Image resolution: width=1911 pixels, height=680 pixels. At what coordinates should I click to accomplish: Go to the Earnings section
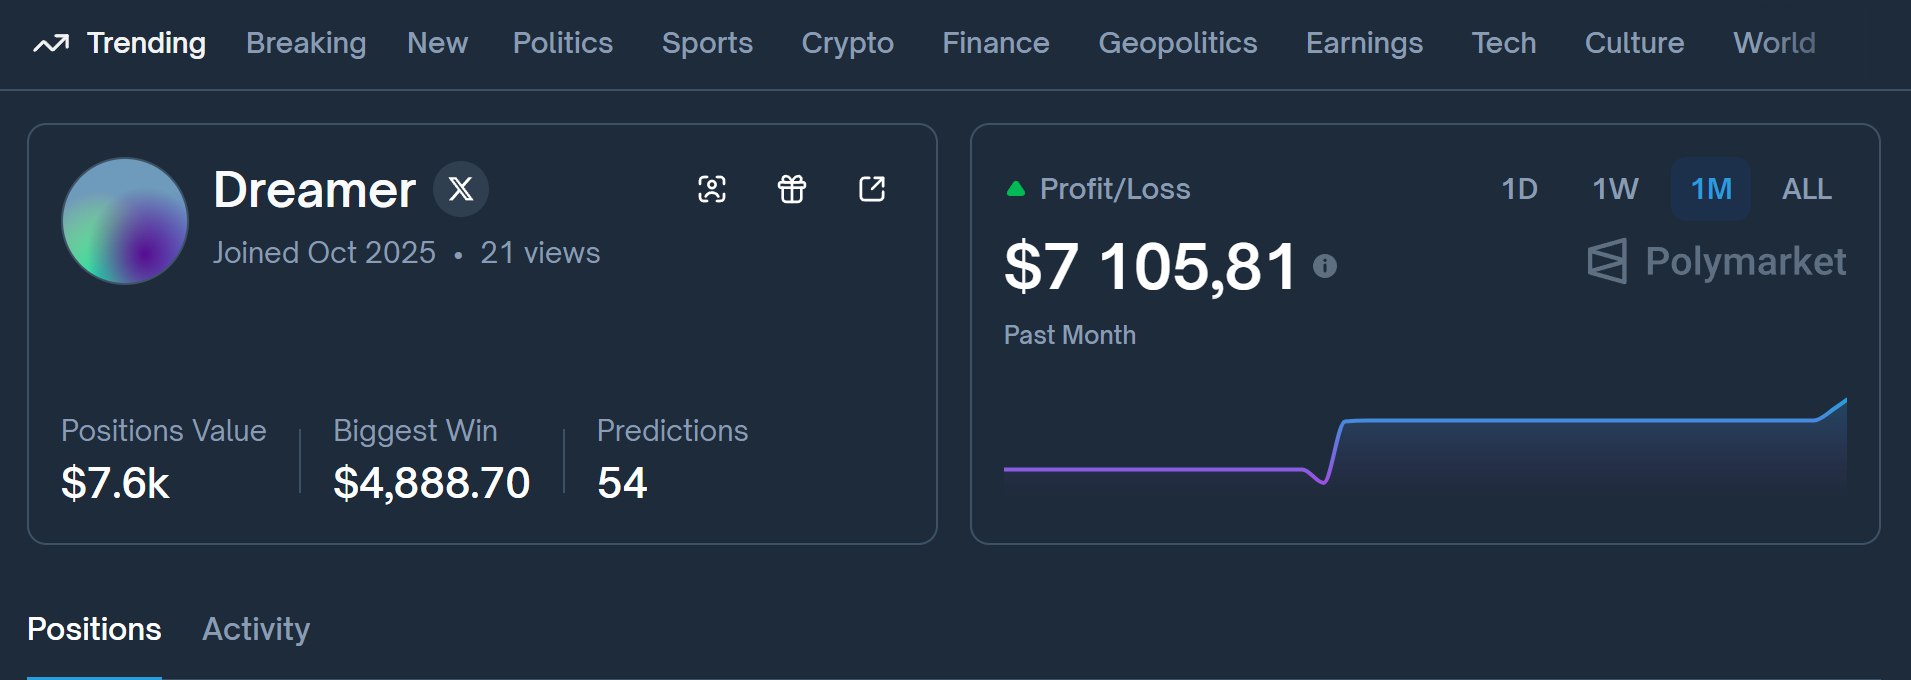[1364, 43]
